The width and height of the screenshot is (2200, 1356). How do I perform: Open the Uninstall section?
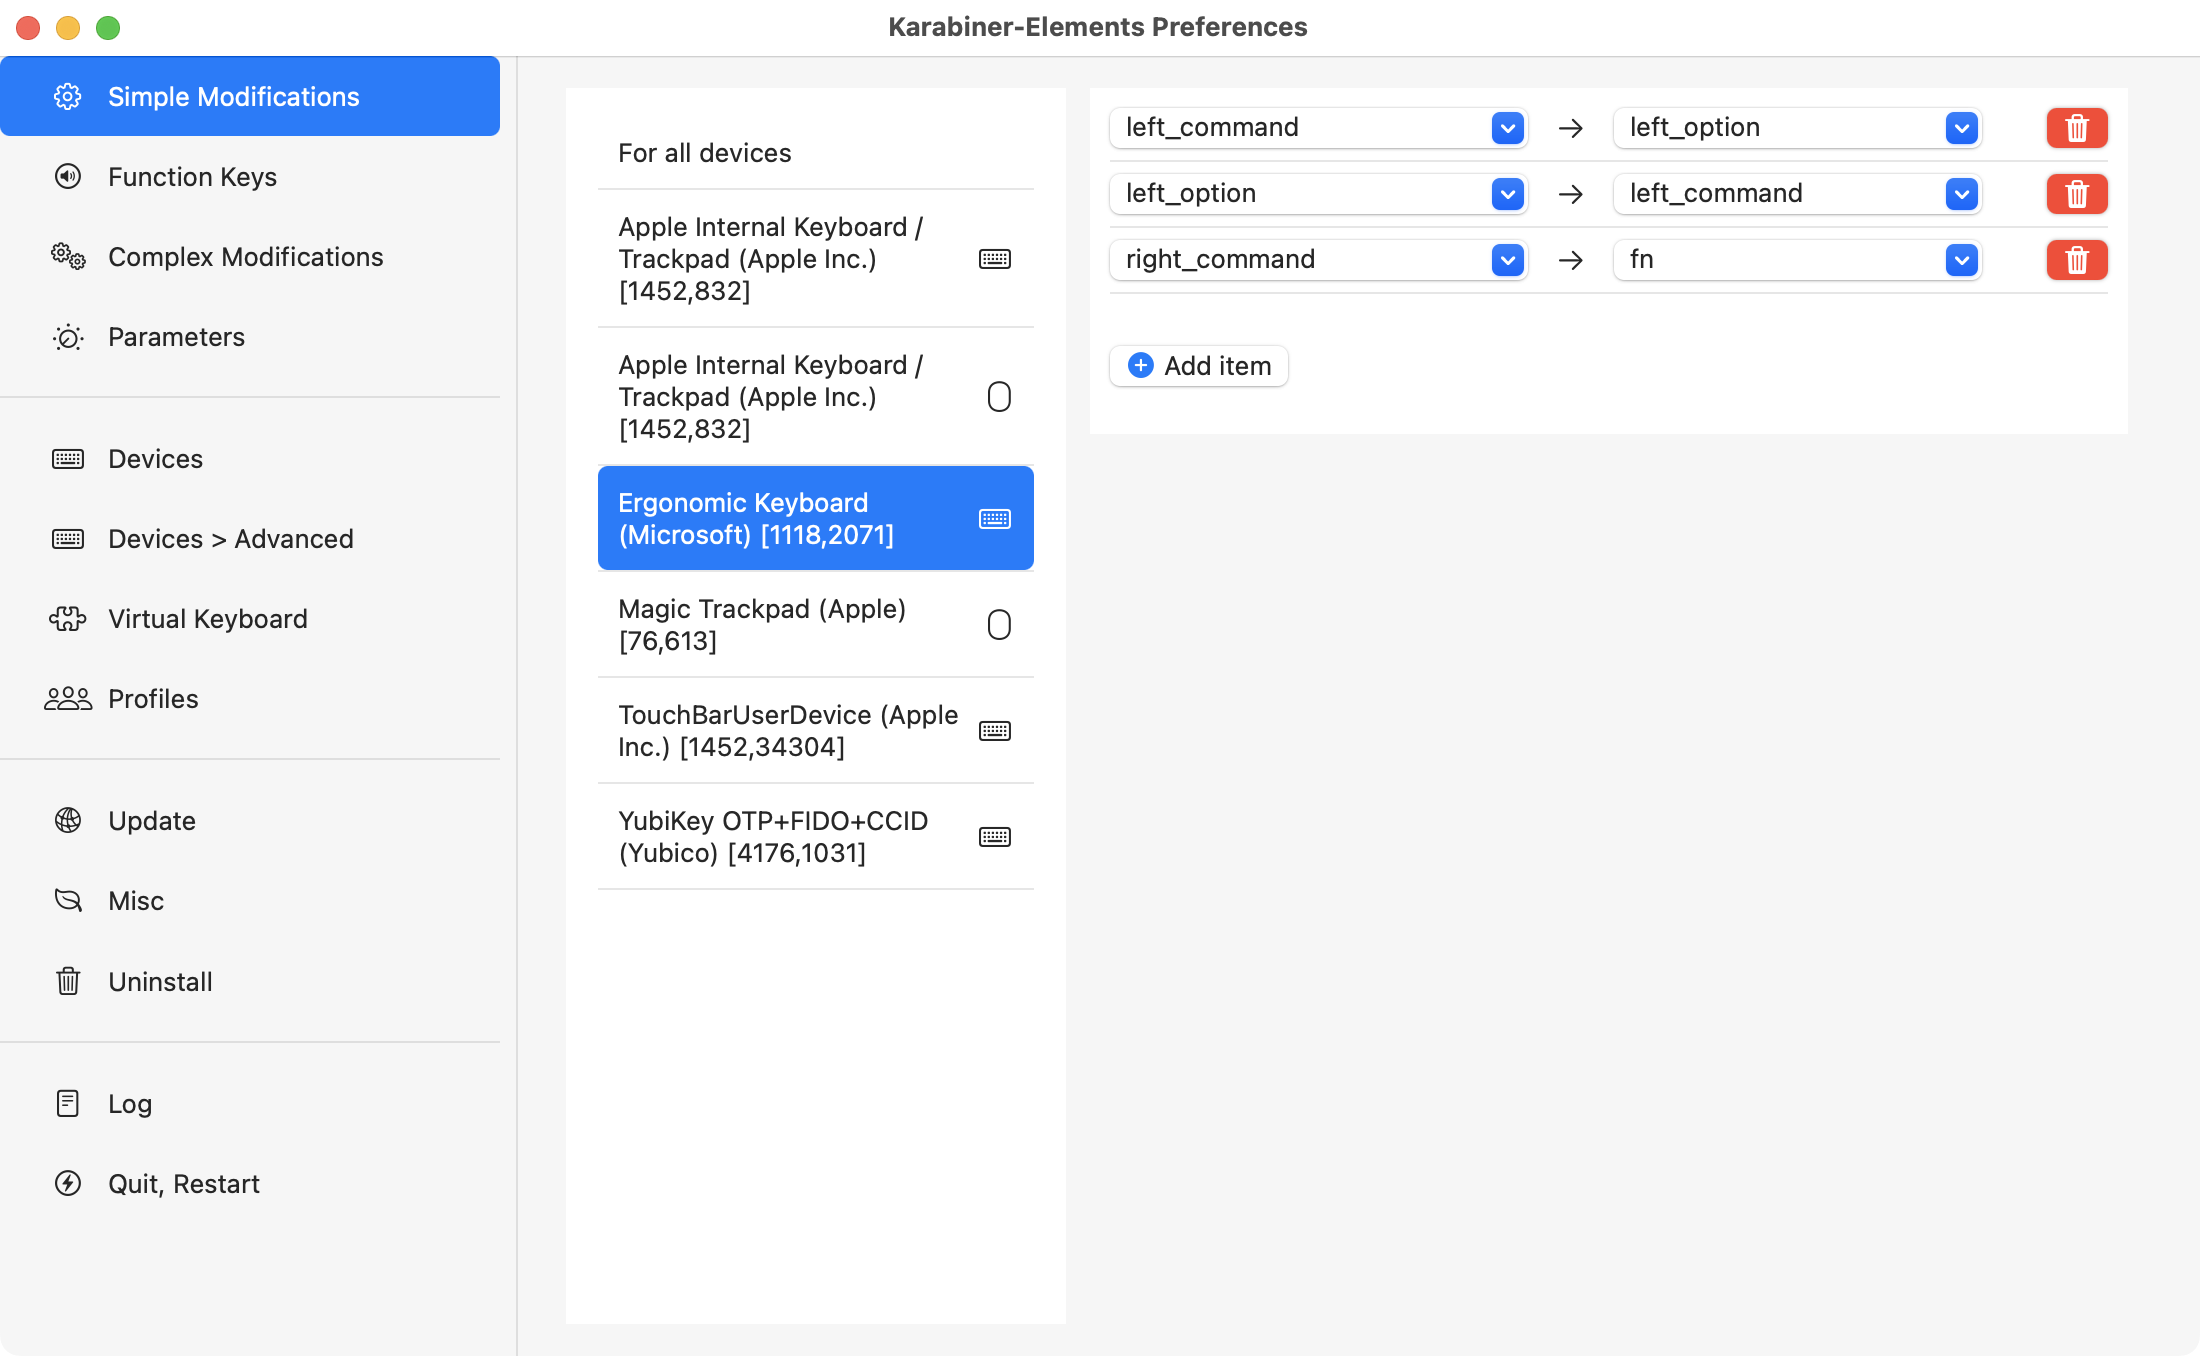click(x=250, y=981)
